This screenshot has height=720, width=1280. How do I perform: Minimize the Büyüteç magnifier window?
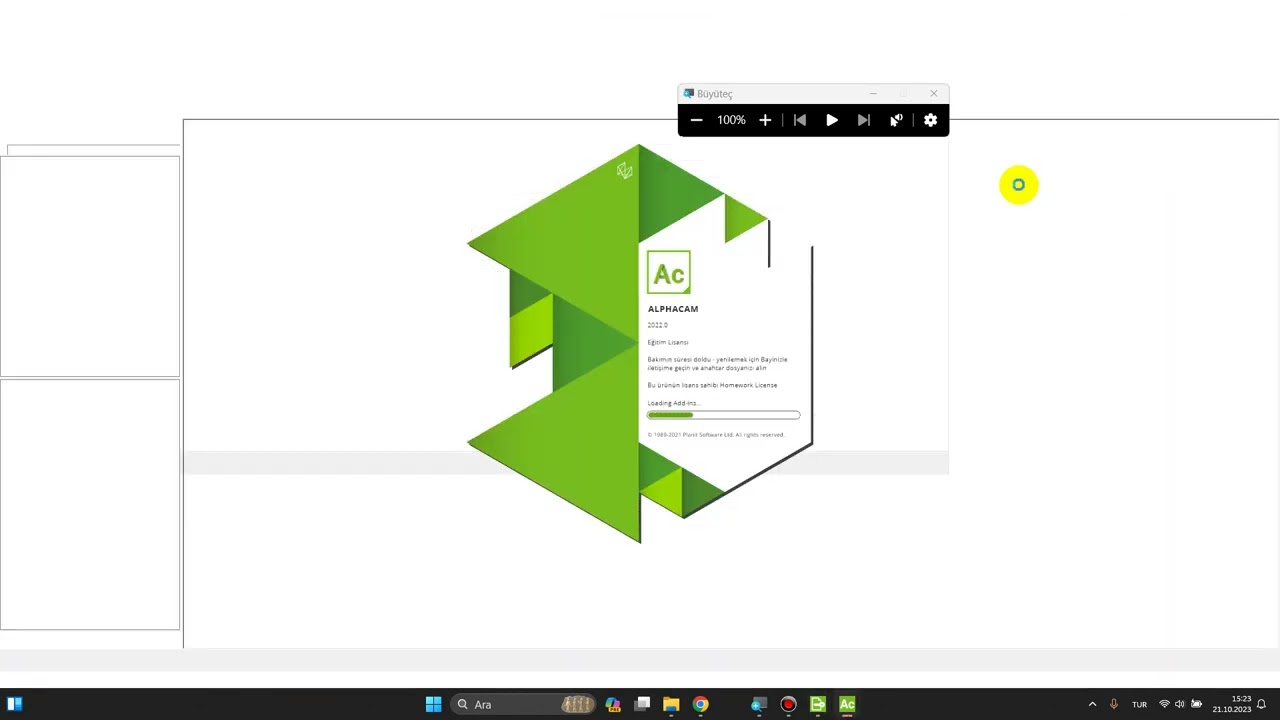[x=873, y=93]
